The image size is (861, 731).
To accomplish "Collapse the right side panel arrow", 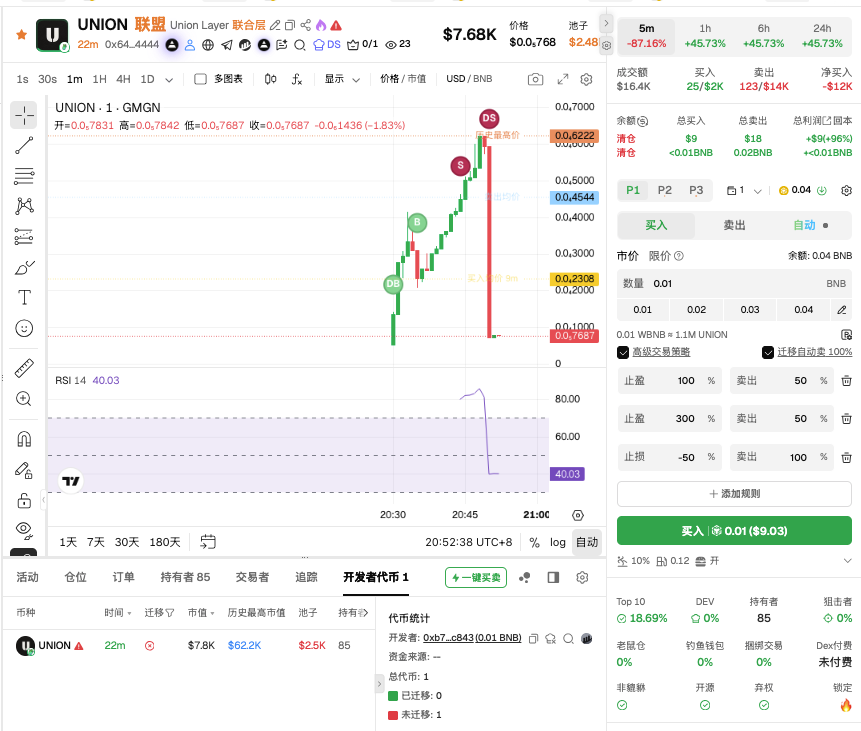I will click(x=606, y=23).
